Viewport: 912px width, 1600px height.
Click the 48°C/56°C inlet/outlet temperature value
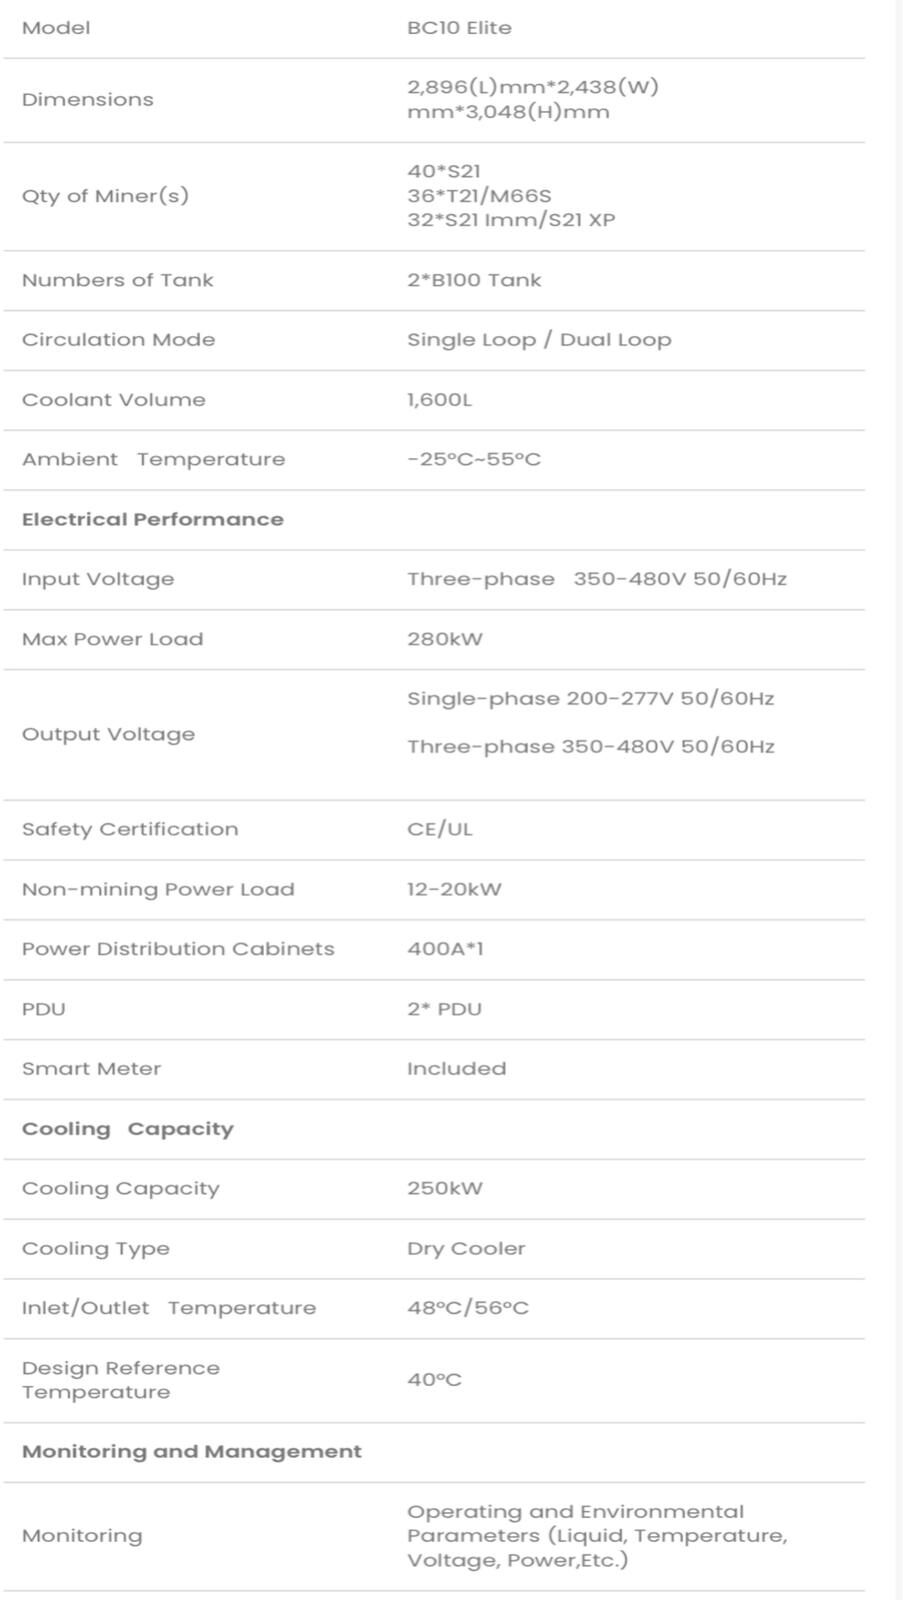pyautogui.click(x=468, y=1308)
